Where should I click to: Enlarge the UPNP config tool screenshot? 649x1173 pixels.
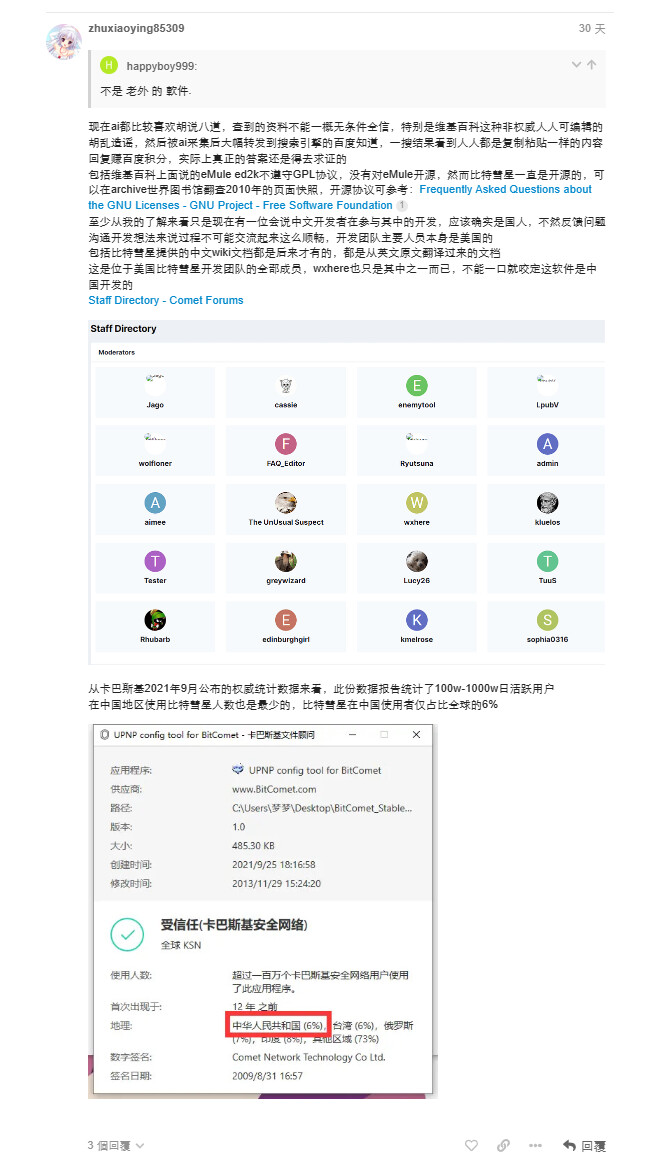click(261, 910)
